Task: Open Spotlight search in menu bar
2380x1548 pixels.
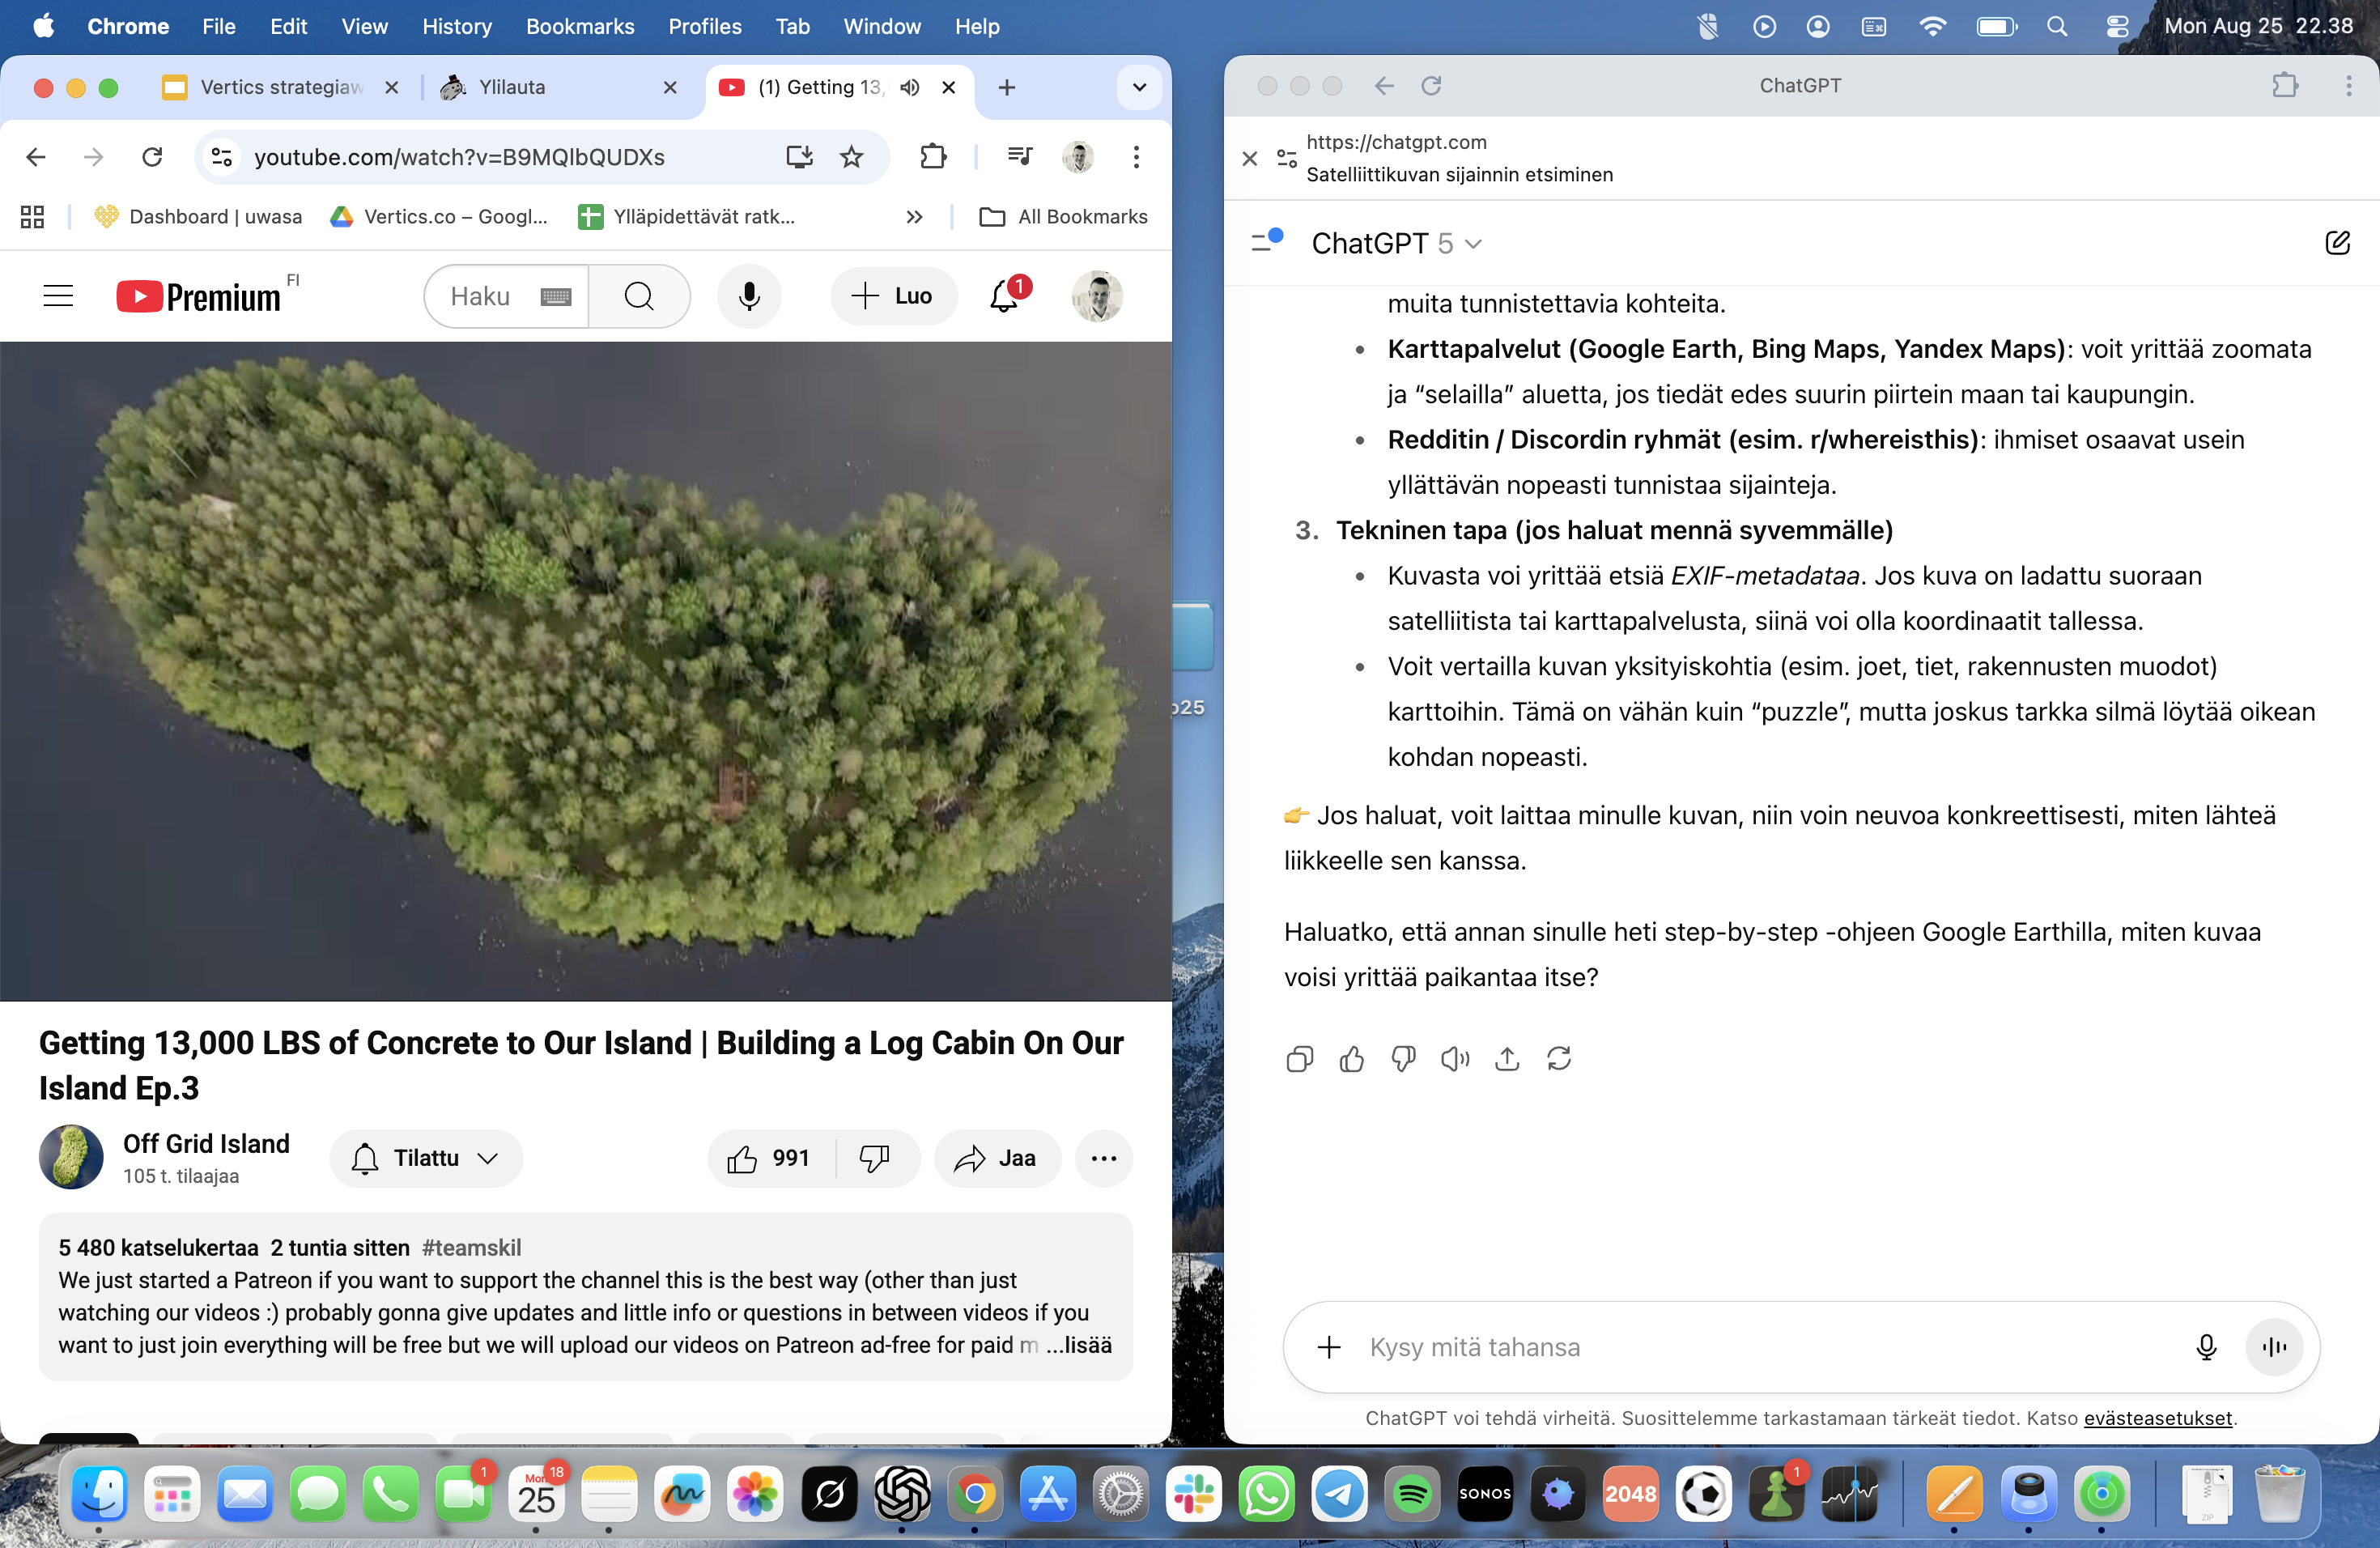Action: pyautogui.click(x=2056, y=26)
